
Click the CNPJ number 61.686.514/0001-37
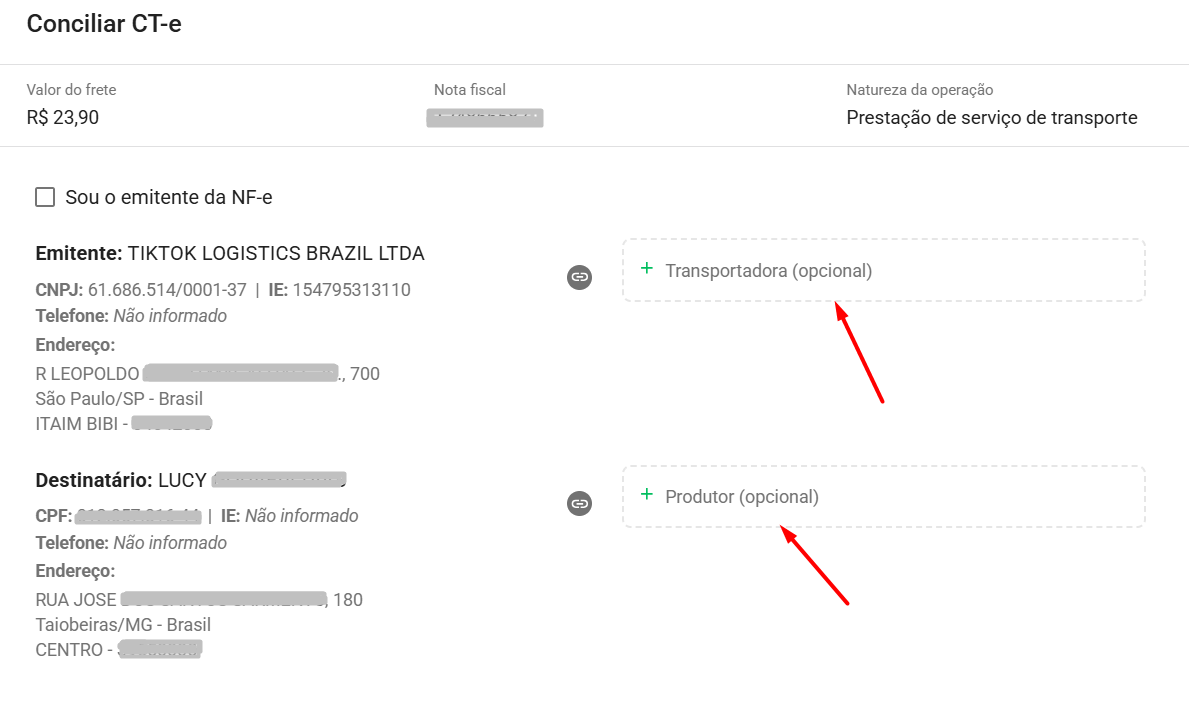167,290
